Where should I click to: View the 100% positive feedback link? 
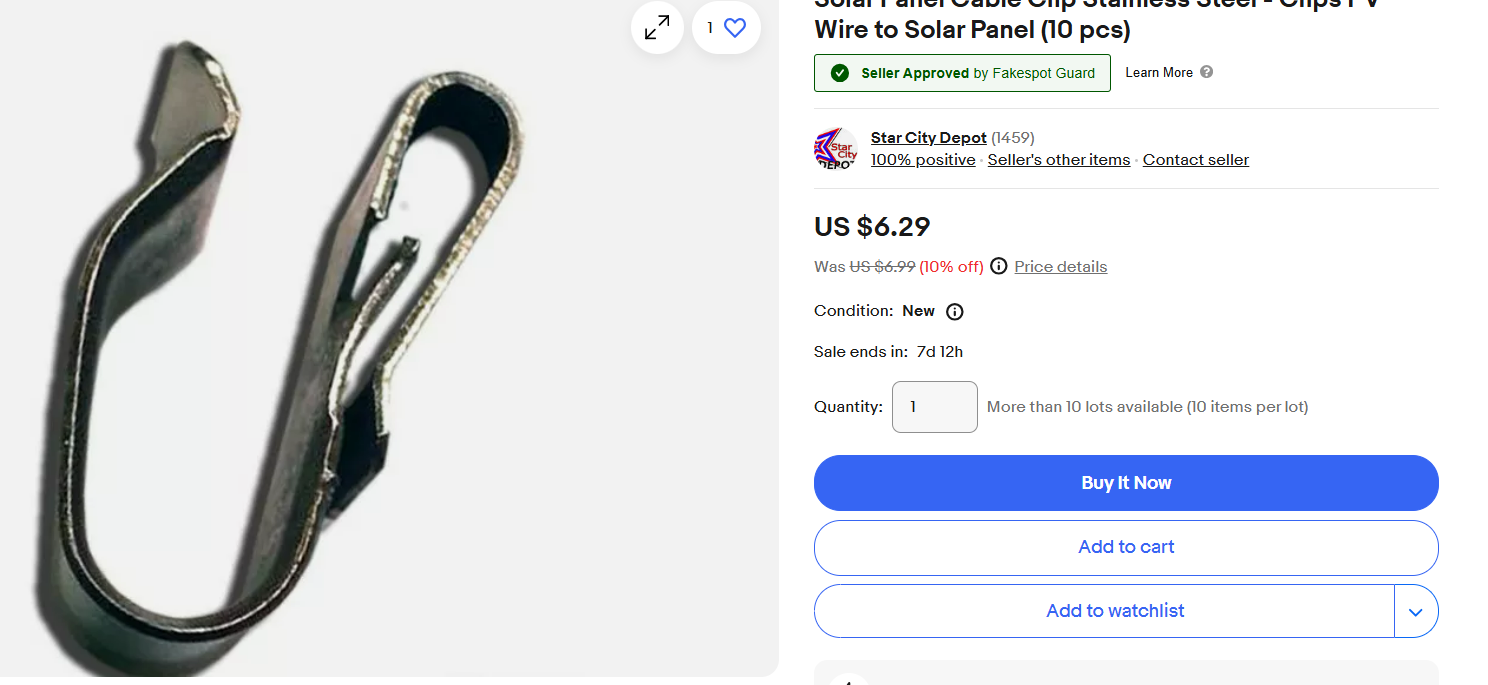923,160
